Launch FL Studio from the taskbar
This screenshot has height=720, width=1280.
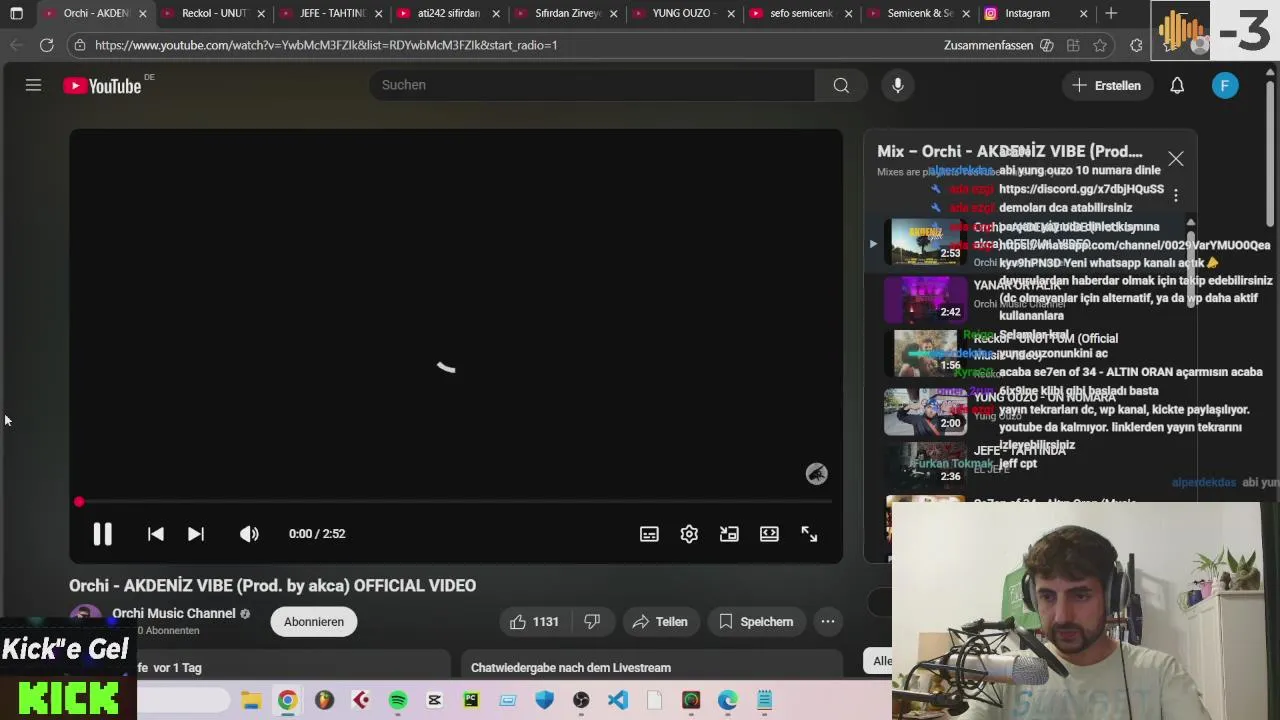point(324,700)
